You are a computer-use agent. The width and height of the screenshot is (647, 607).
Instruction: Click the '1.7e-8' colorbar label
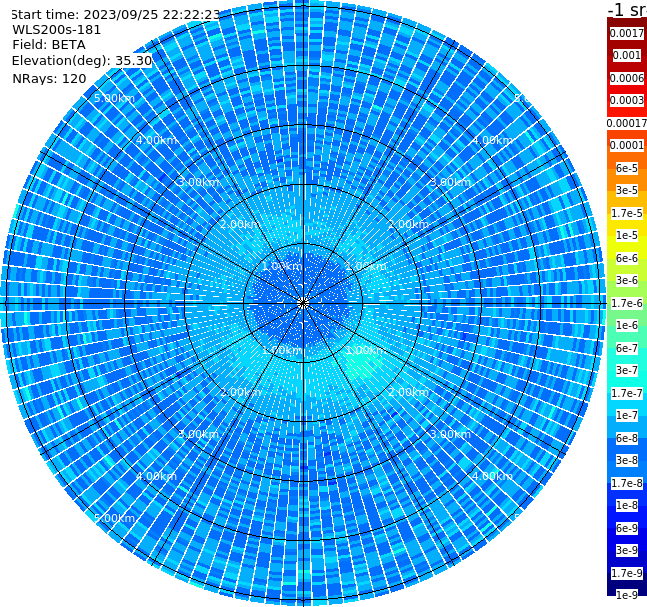click(627, 483)
